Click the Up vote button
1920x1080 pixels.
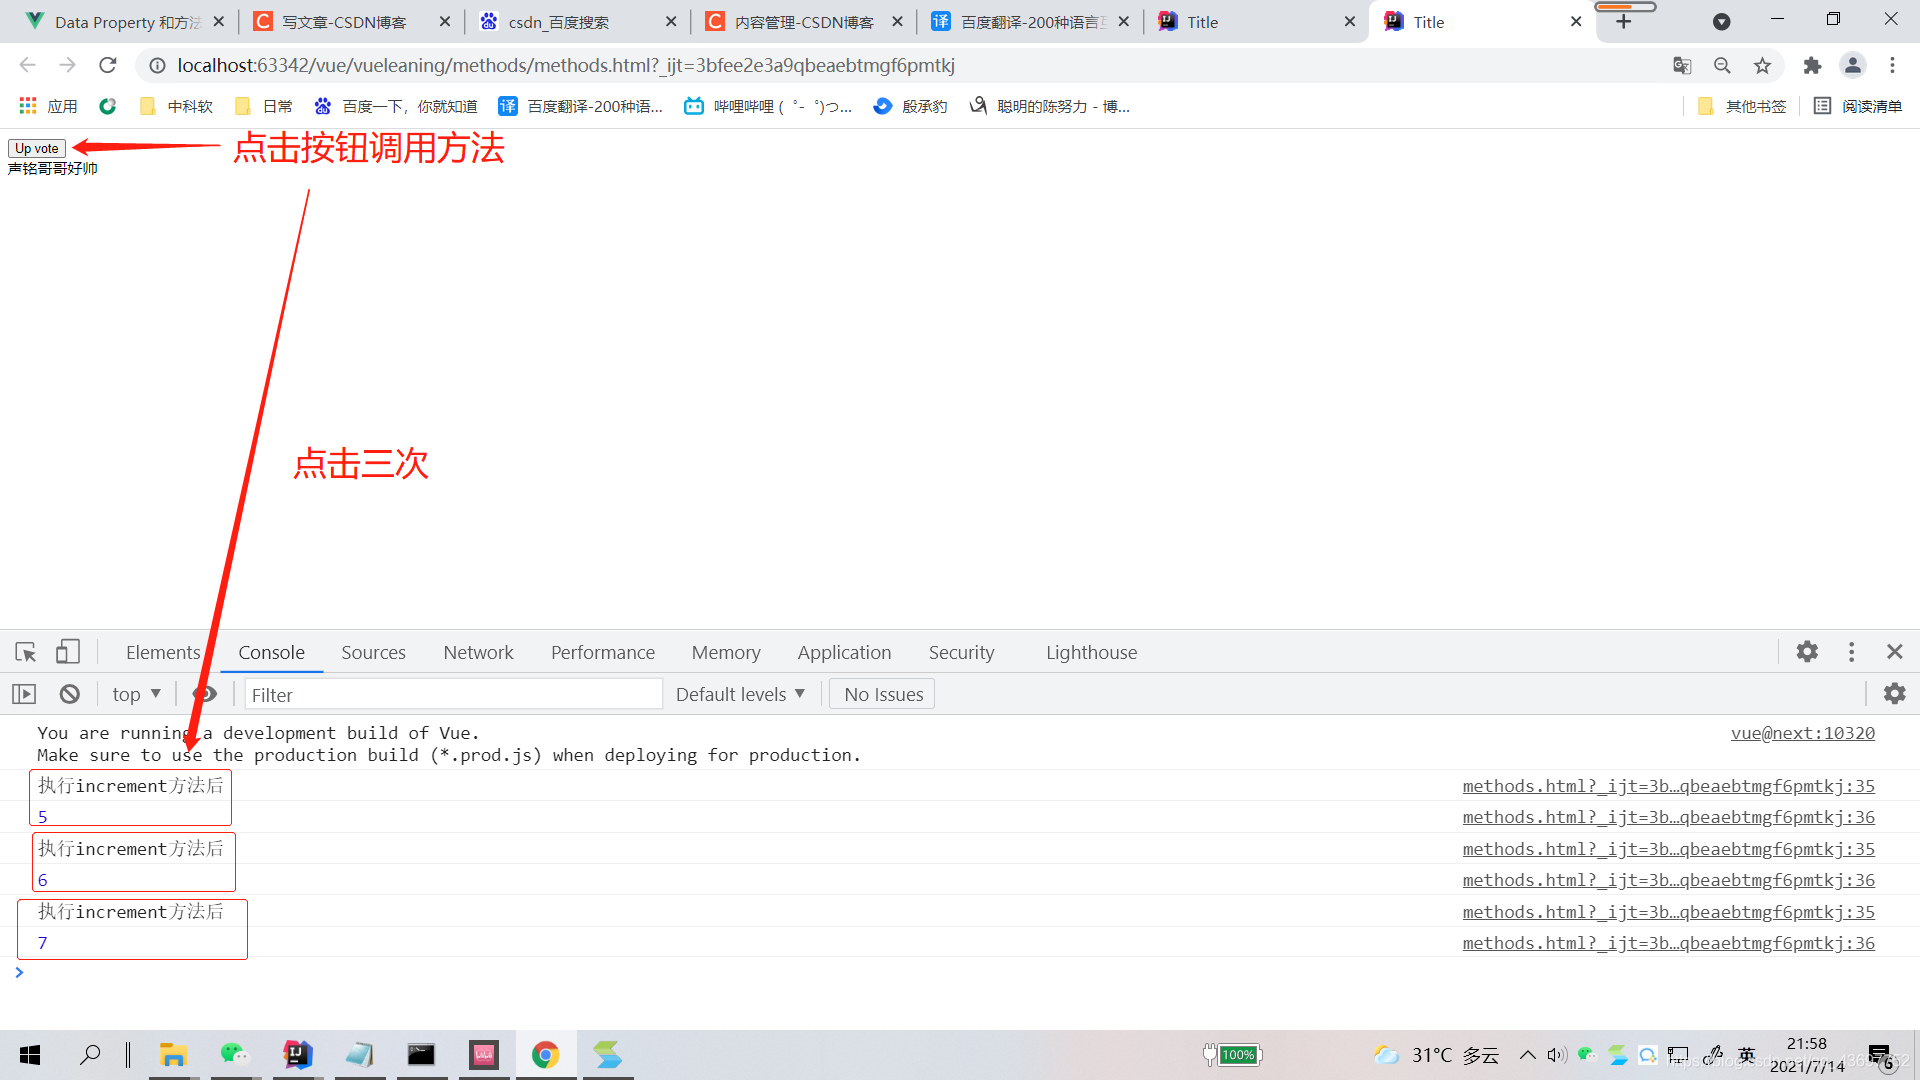pos(37,148)
